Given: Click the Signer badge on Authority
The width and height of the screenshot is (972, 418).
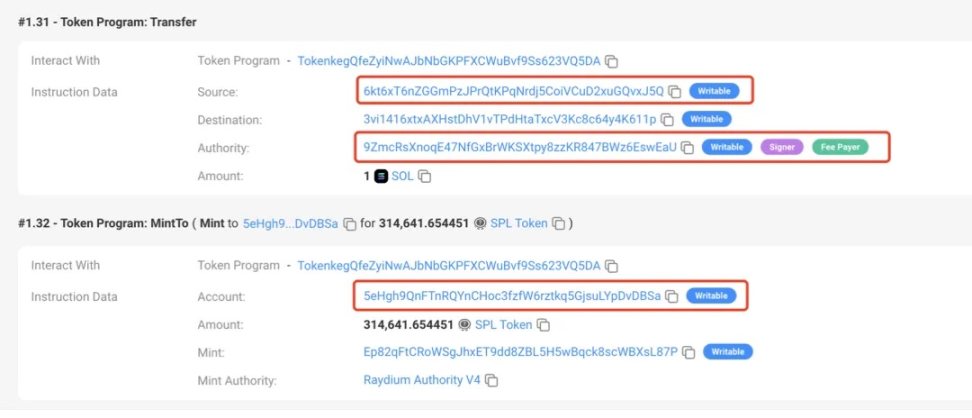Looking at the screenshot, I should 782,148.
